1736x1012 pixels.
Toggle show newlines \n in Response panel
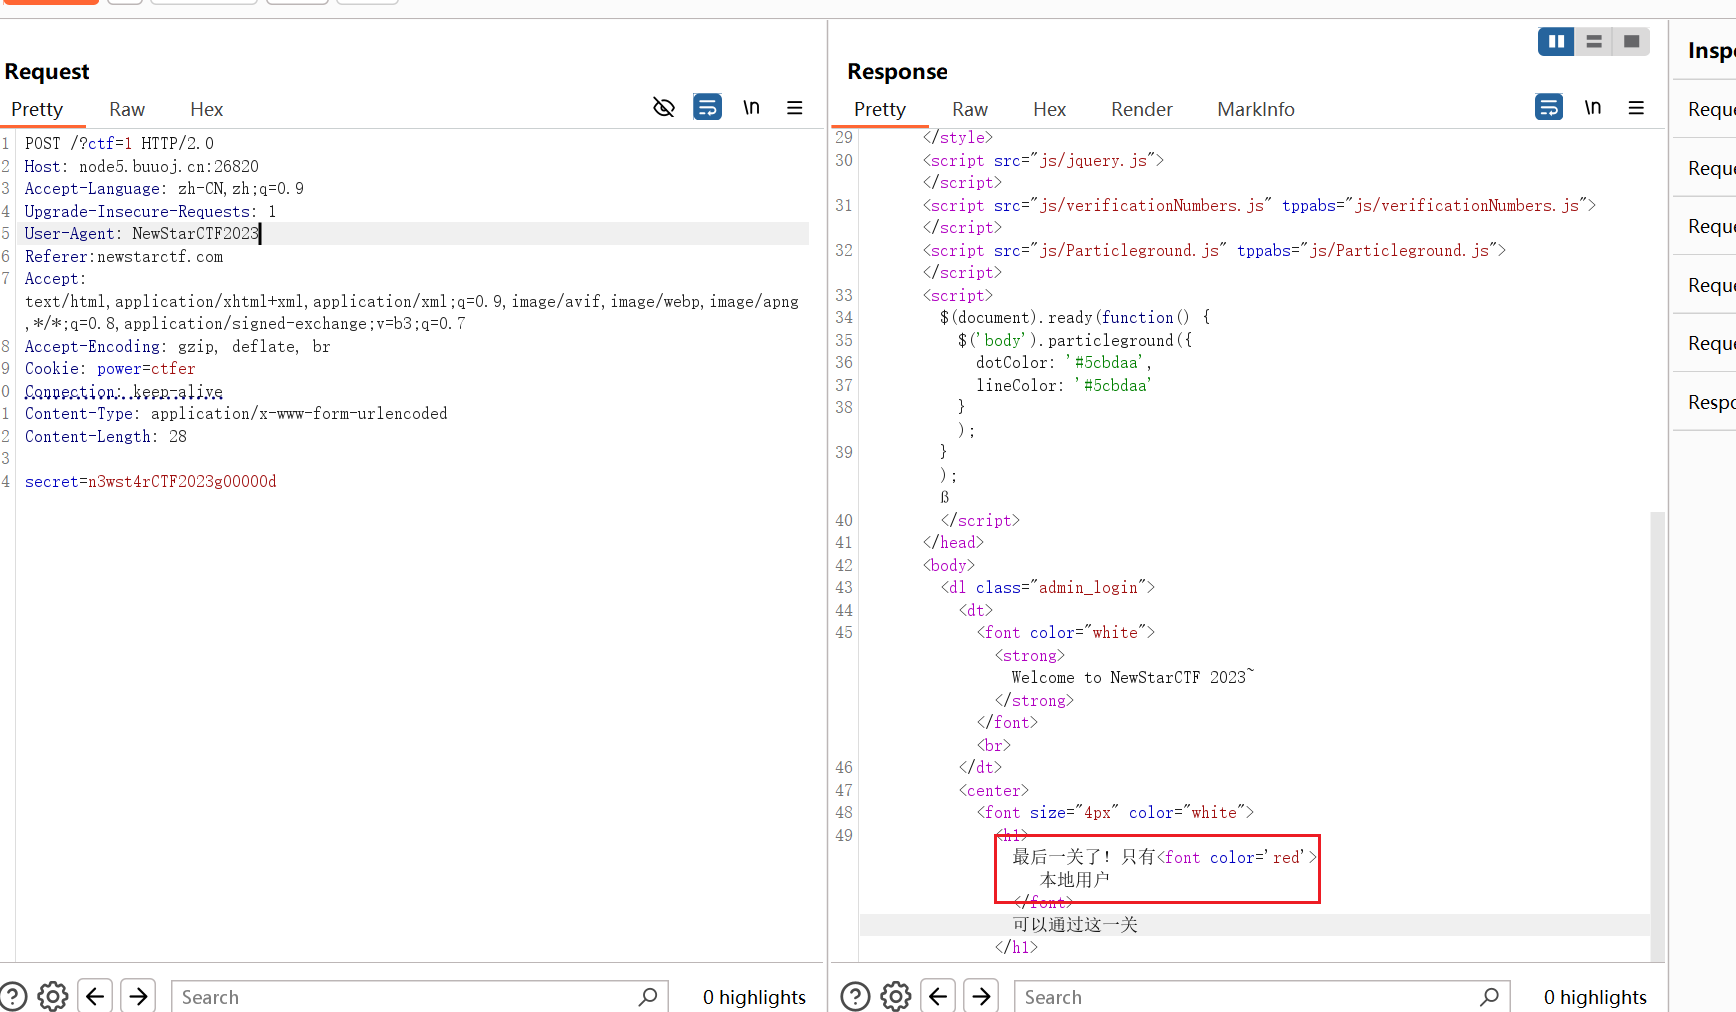(x=1593, y=107)
